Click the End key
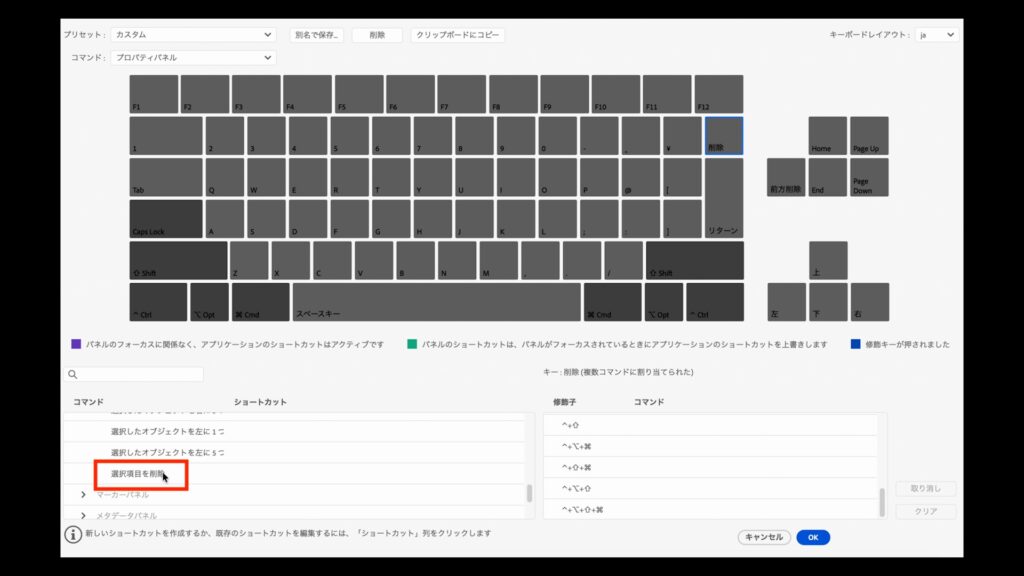The image size is (1024, 576). point(827,177)
